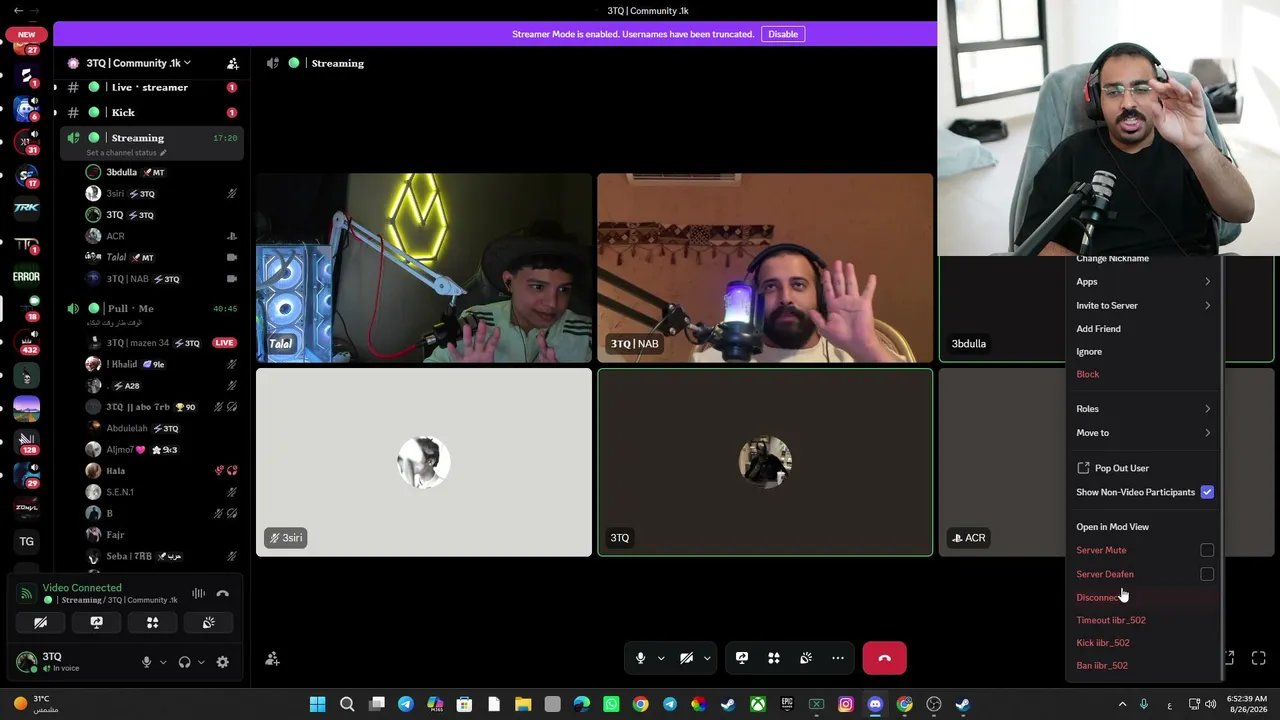Open the TRK server in the server list
1280x720 pixels.
click(x=27, y=208)
